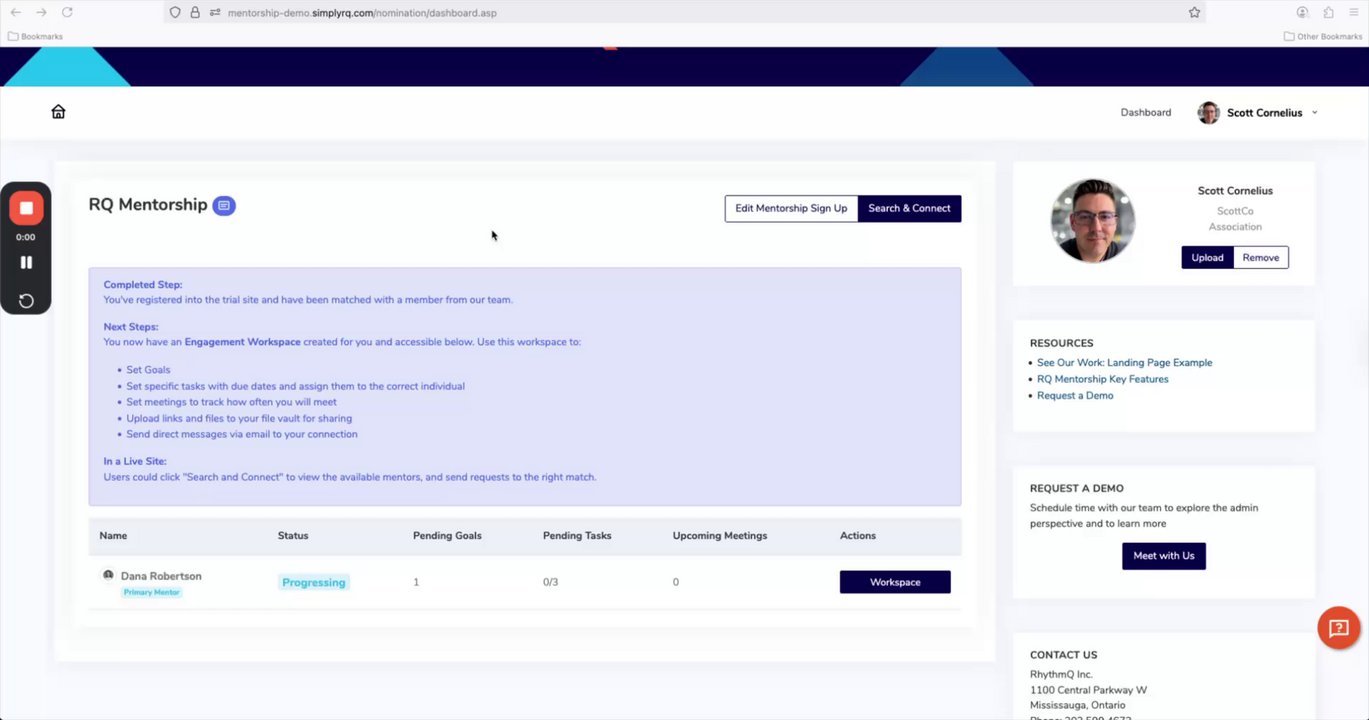The image size is (1369, 720).
Task: Reload the page with refresh icon
Action: point(67,12)
